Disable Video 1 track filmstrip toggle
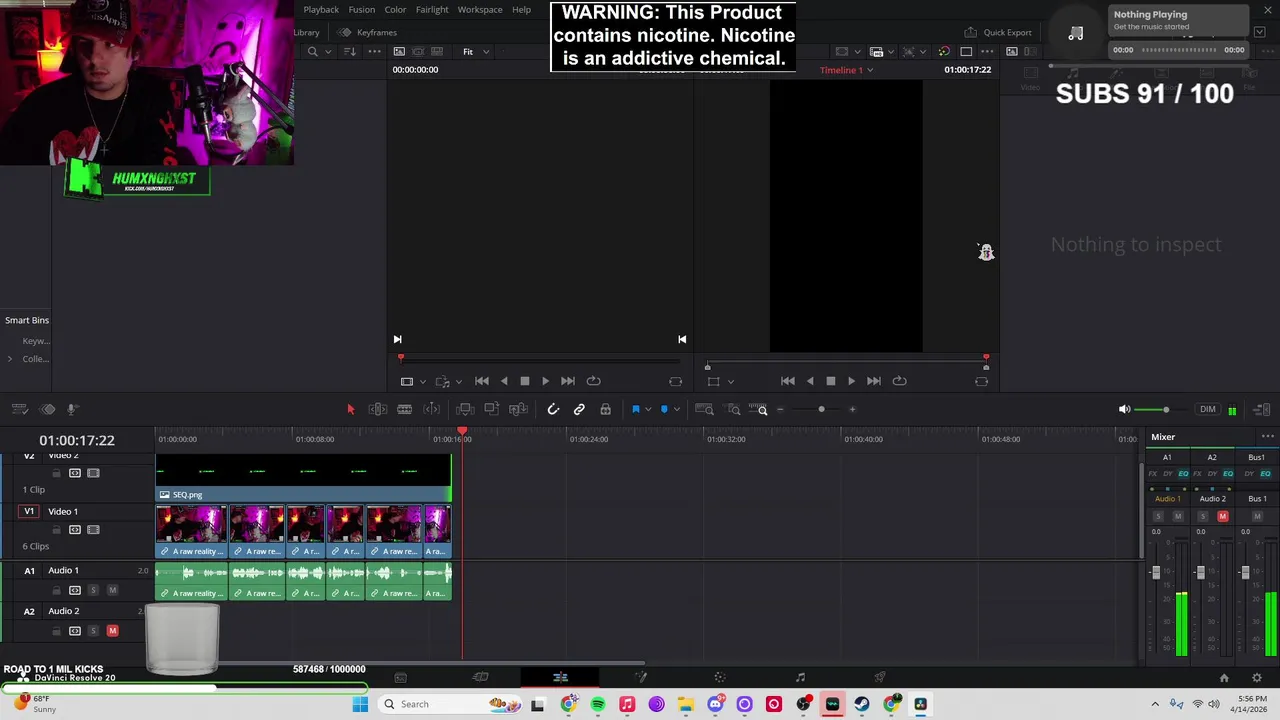This screenshot has height=720, width=1280. (x=93, y=530)
